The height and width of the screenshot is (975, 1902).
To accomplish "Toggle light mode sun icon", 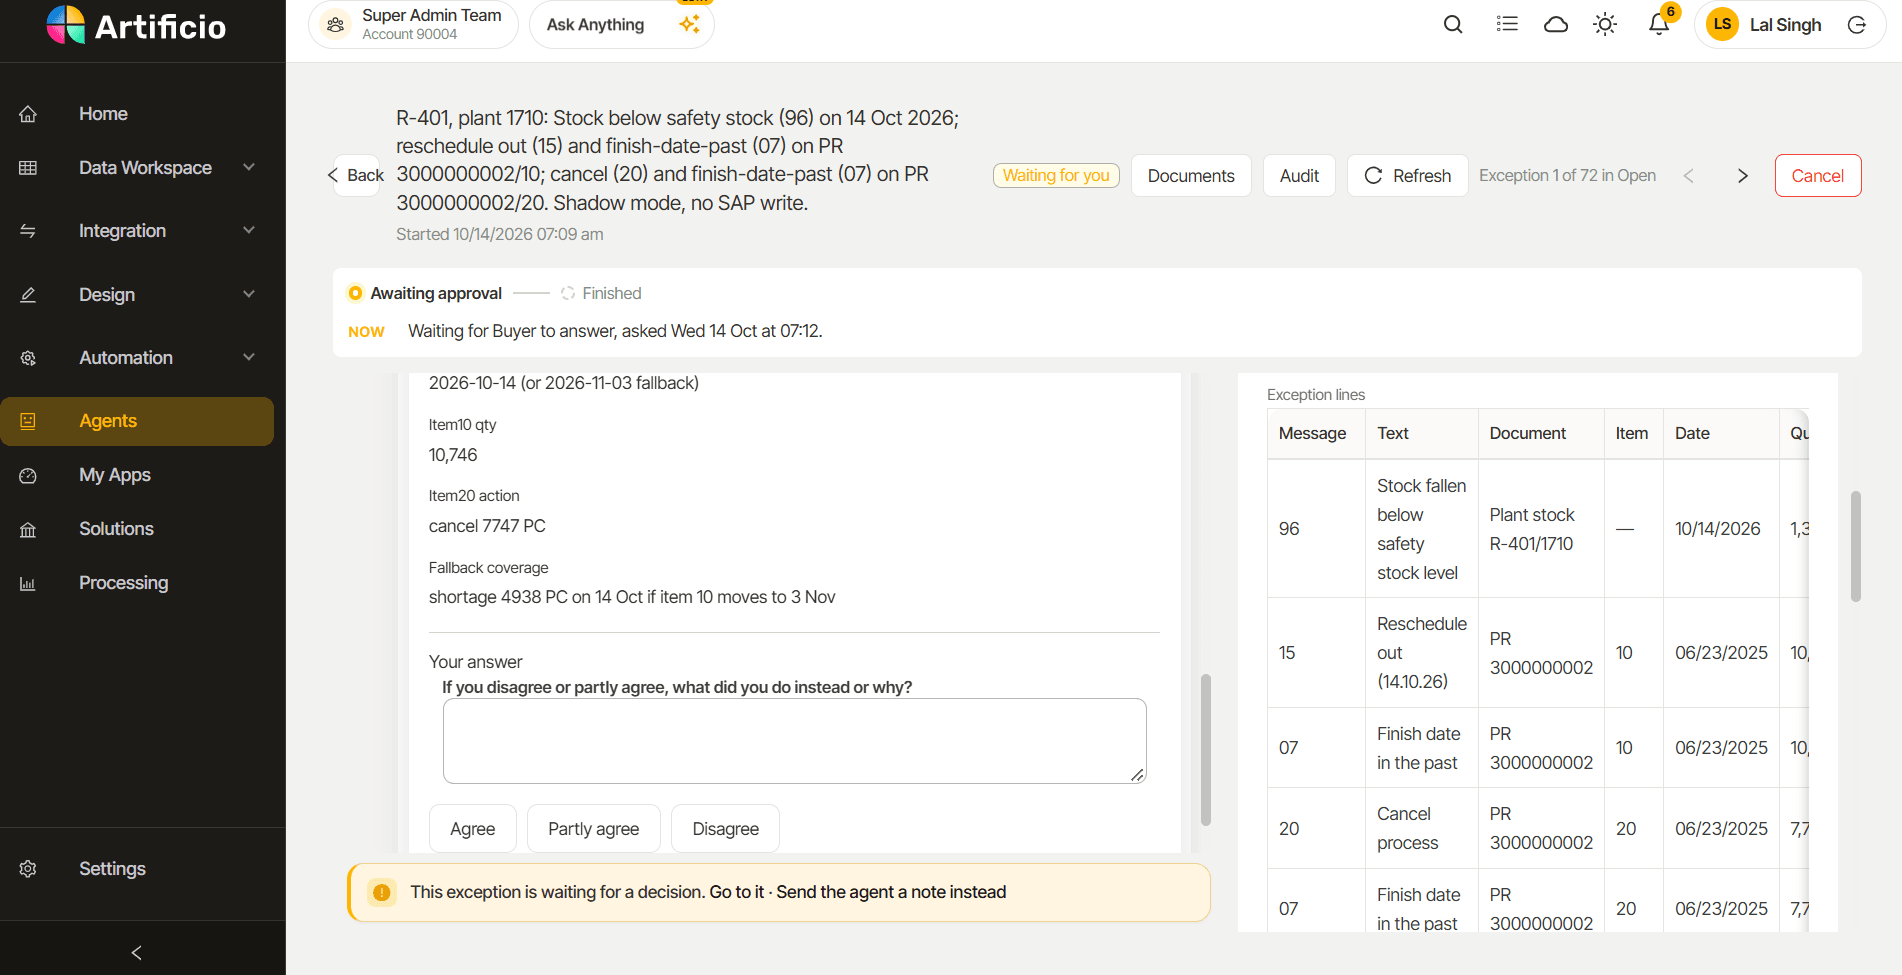I will pyautogui.click(x=1605, y=25).
